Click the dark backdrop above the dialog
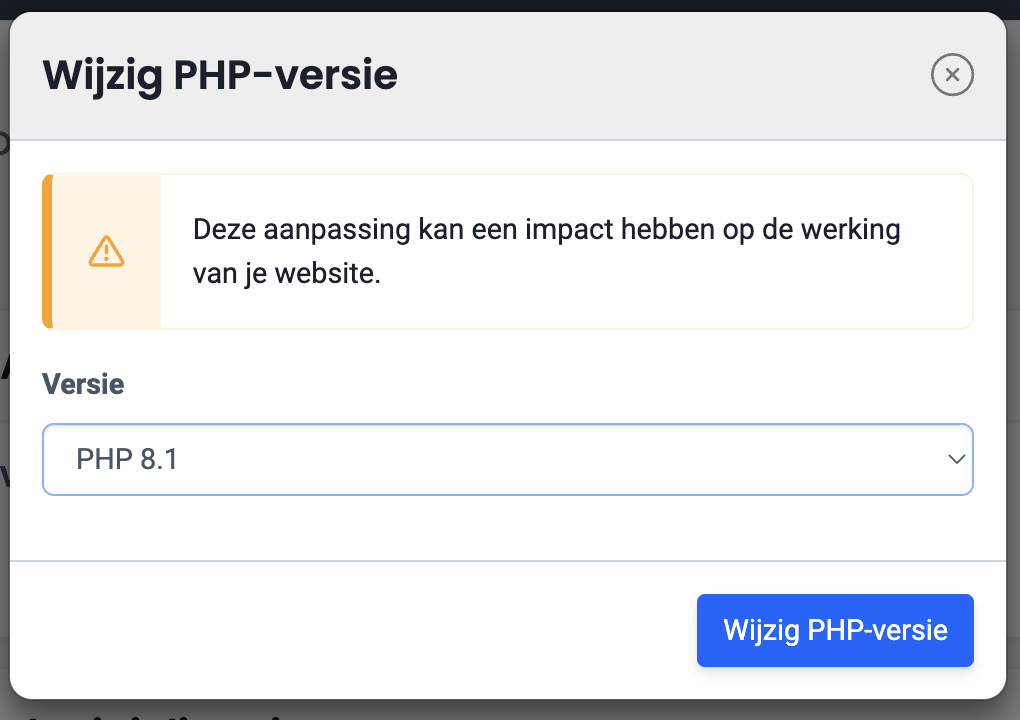This screenshot has width=1020, height=720. click(x=500, y=5)
